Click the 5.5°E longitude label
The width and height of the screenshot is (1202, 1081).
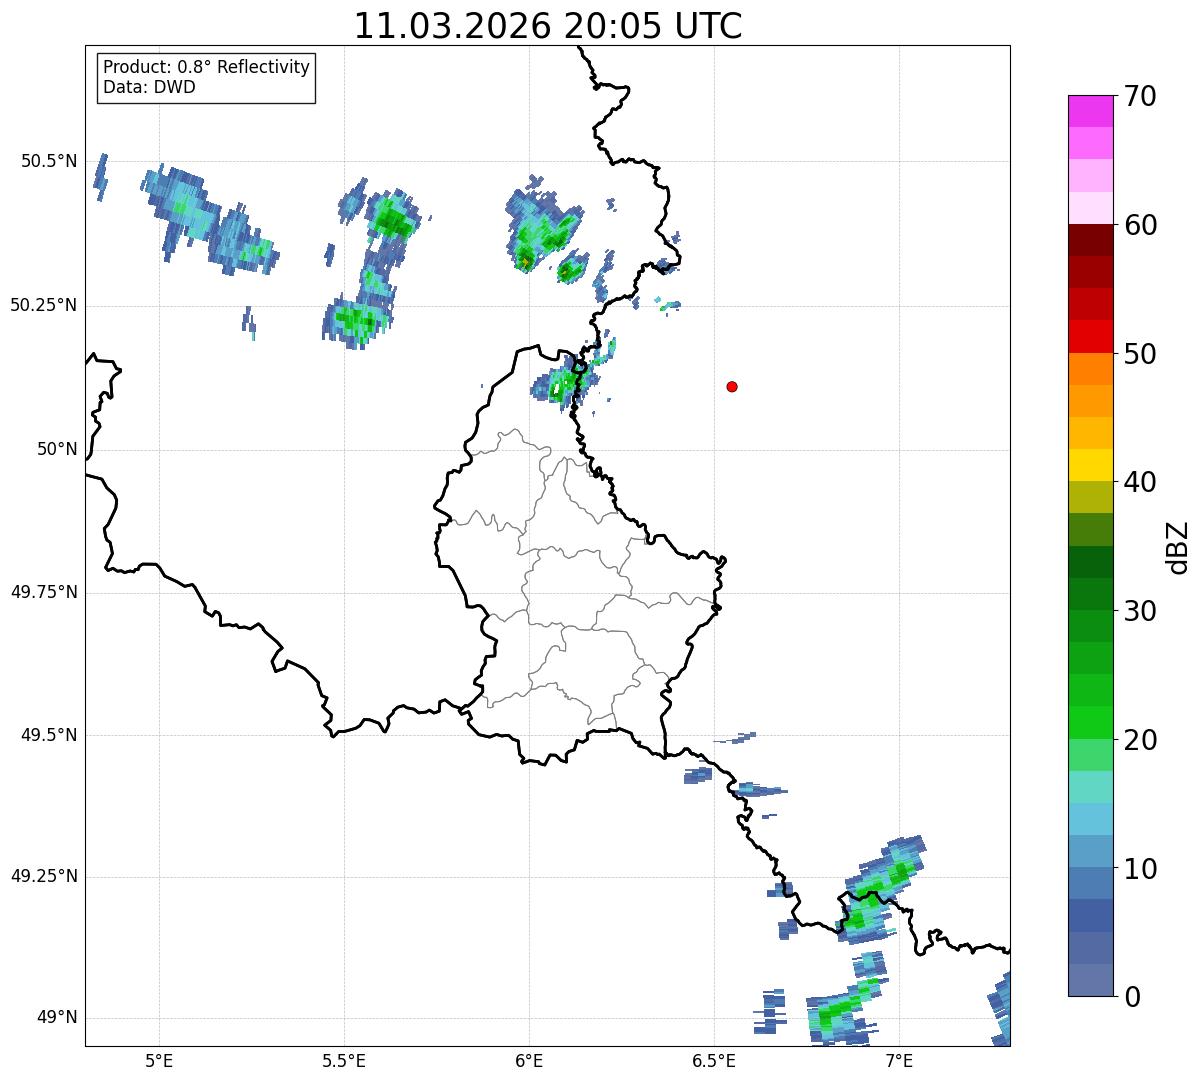coord(344,1060)
